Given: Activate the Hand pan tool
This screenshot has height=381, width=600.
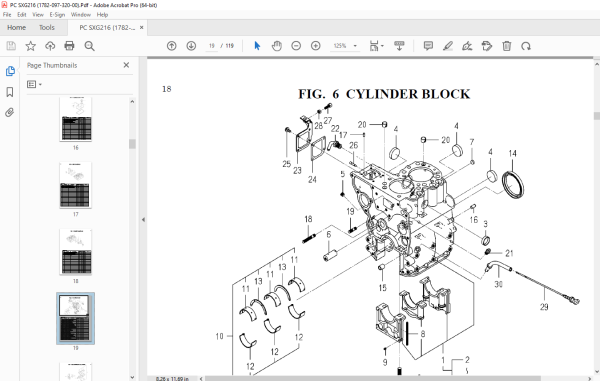Looking at the screenshot, I should [276, 46].
